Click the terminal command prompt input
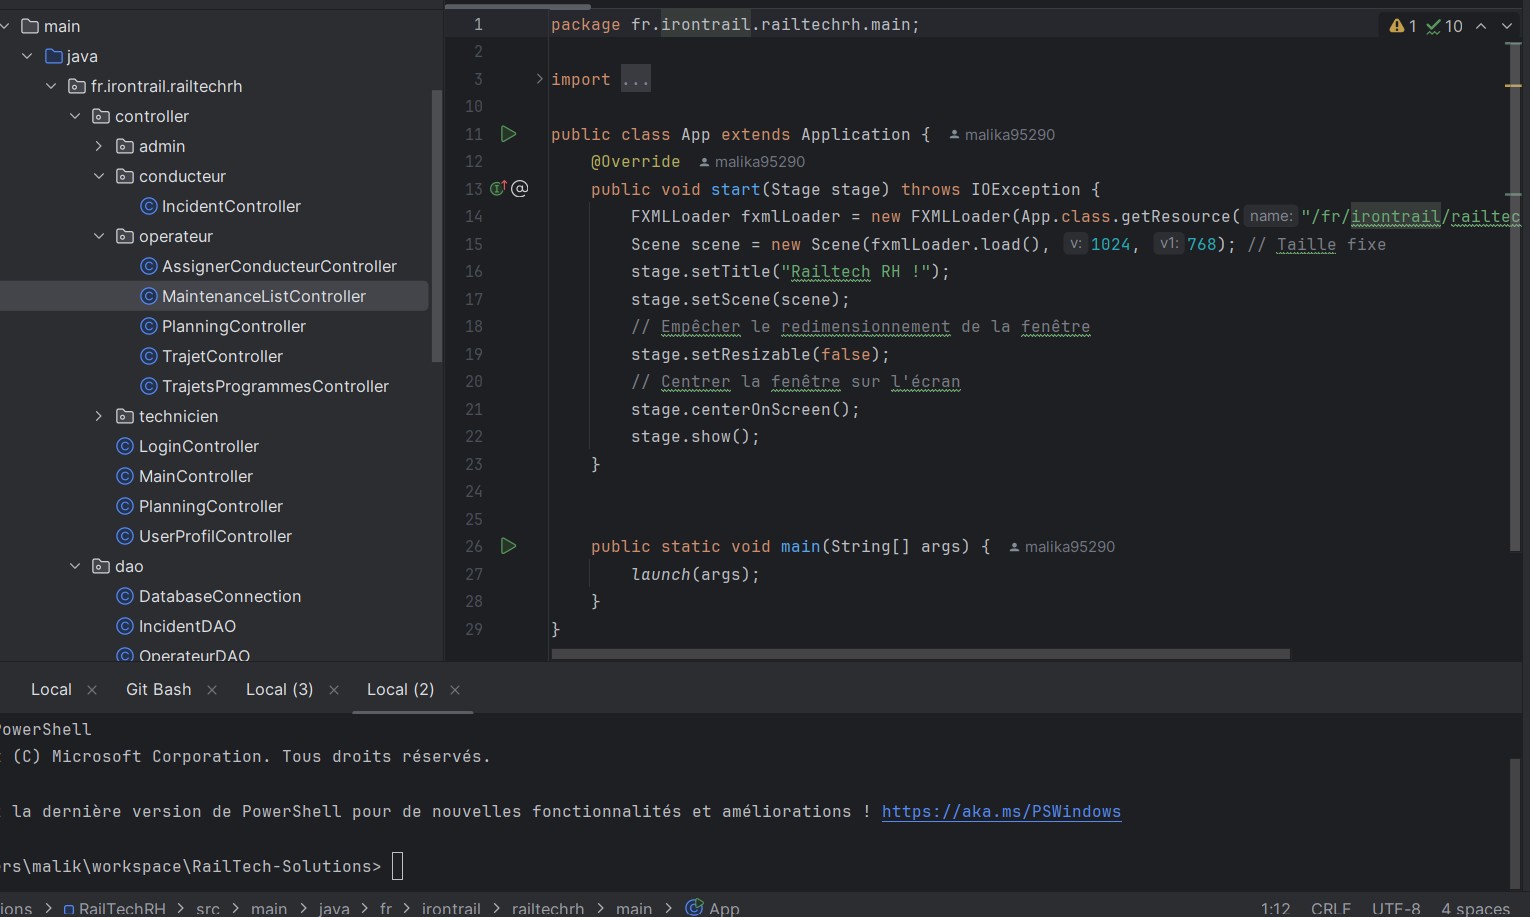Image resolution: width=1530 pixels, height=917 pixels. (x=397, y=866)
